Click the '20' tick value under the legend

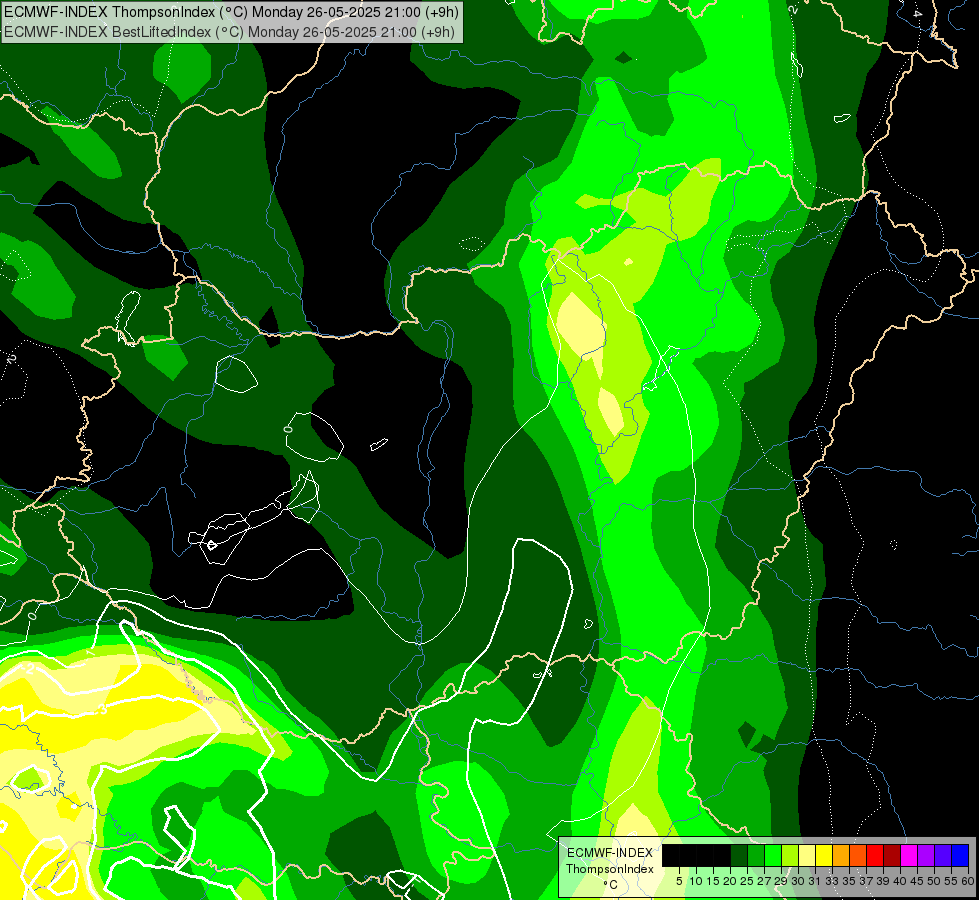(x=730, y=881)
